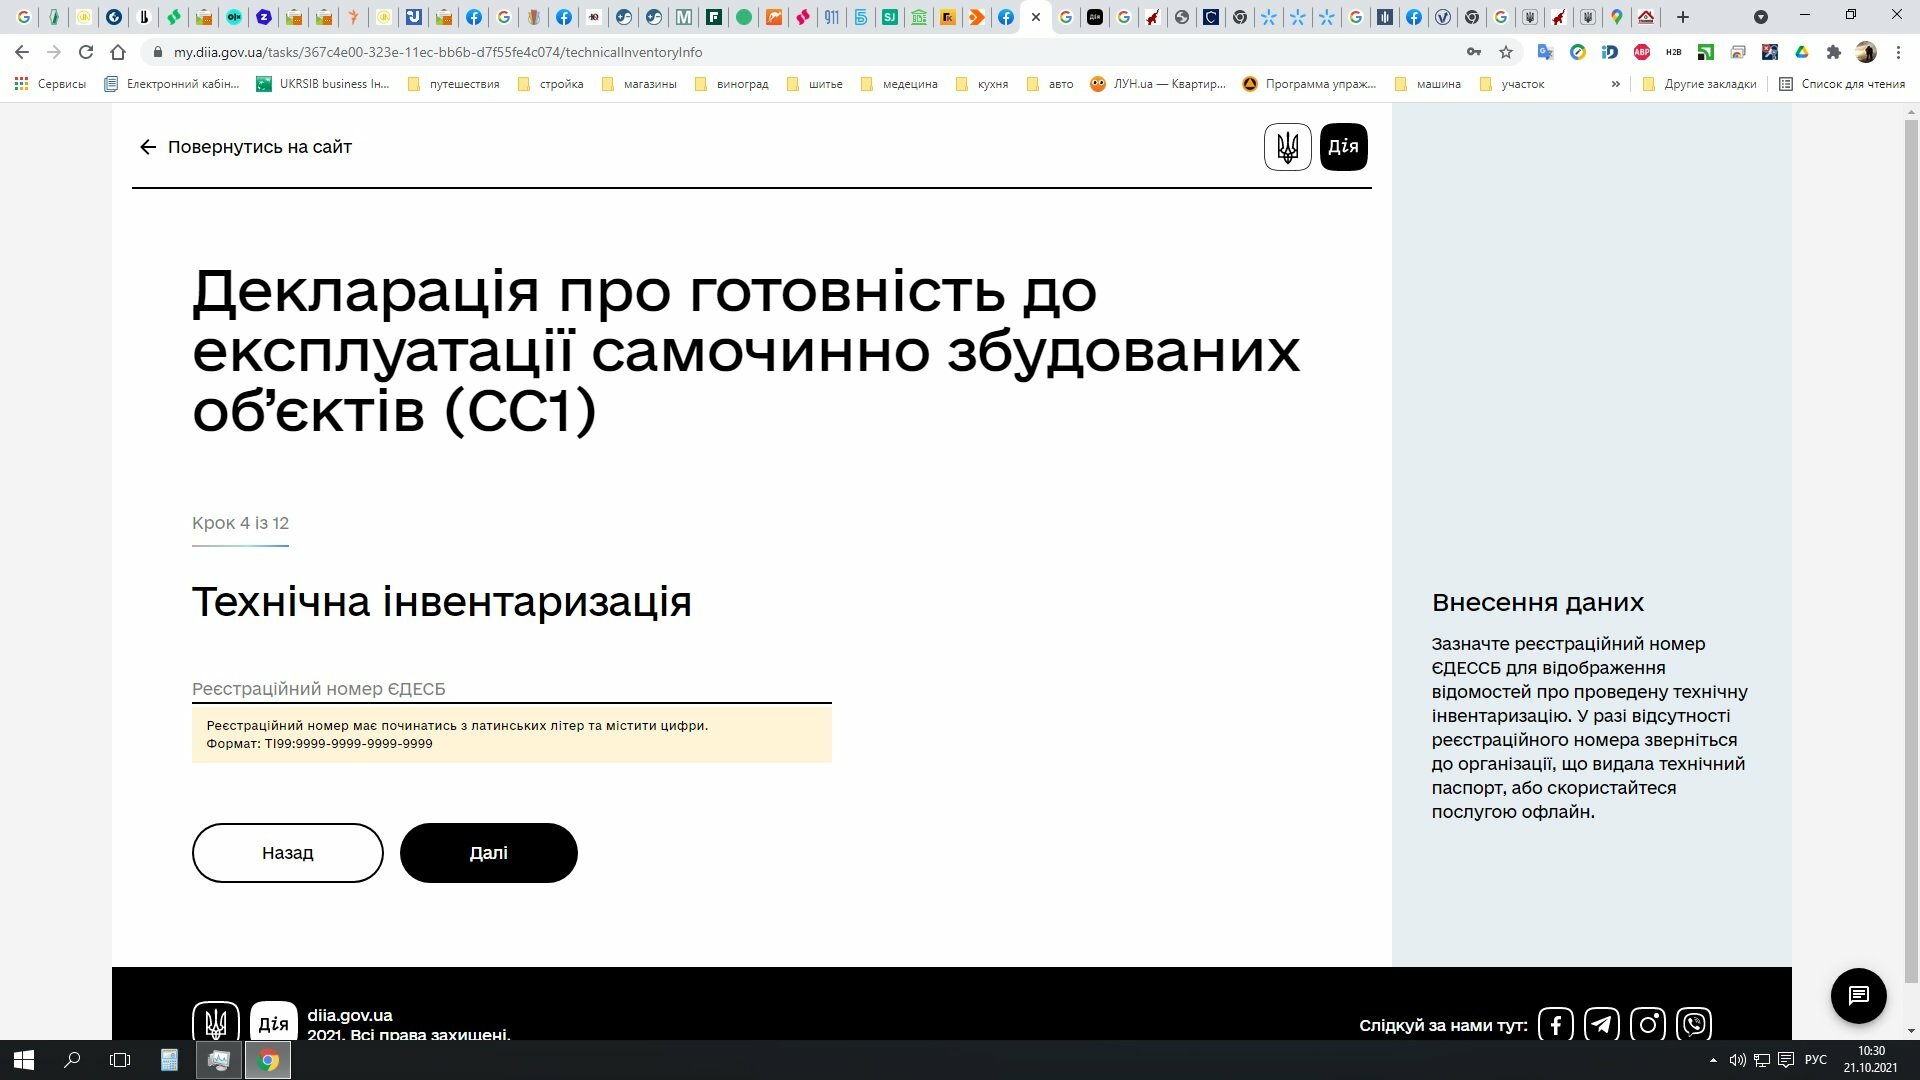This screenshot has height=1080, width=1920.
Task: Open the путешествия bookmark folder
Action: [x=454, y=84]
